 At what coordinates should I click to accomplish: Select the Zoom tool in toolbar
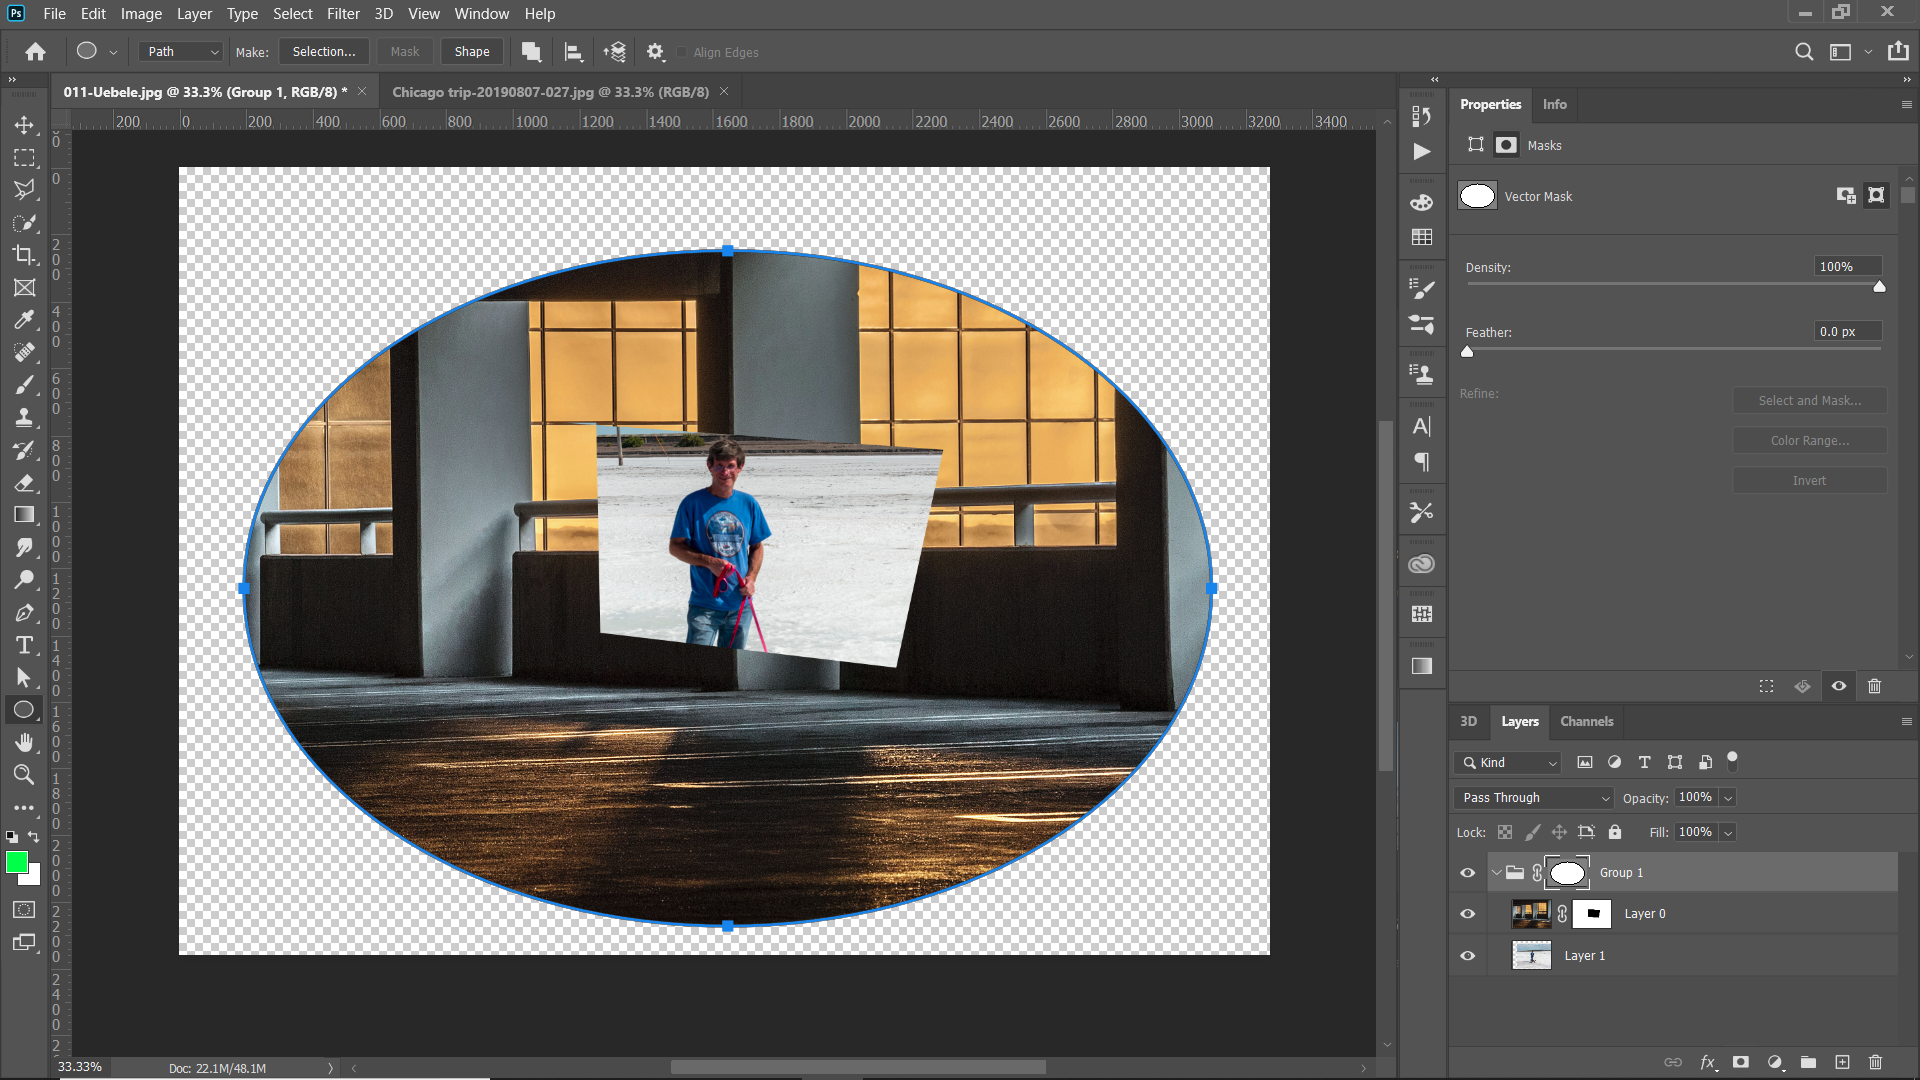point(24,774)
